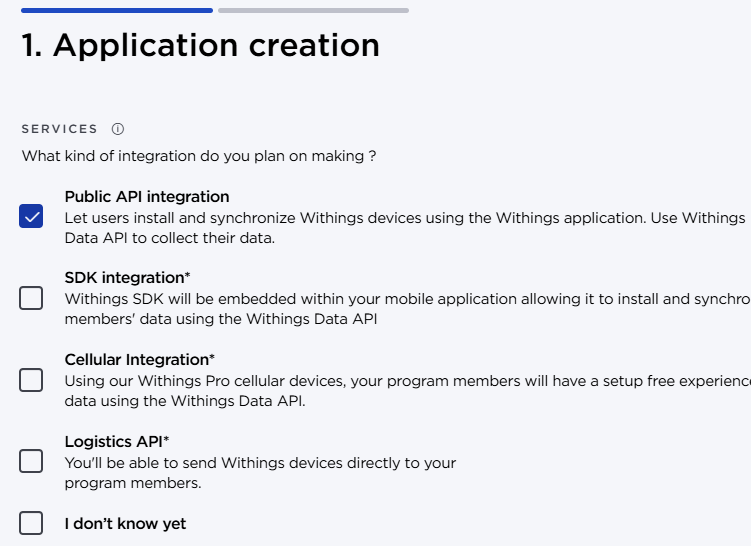Click the I don't know yet label
751x546 pixels.
[125, 523]
